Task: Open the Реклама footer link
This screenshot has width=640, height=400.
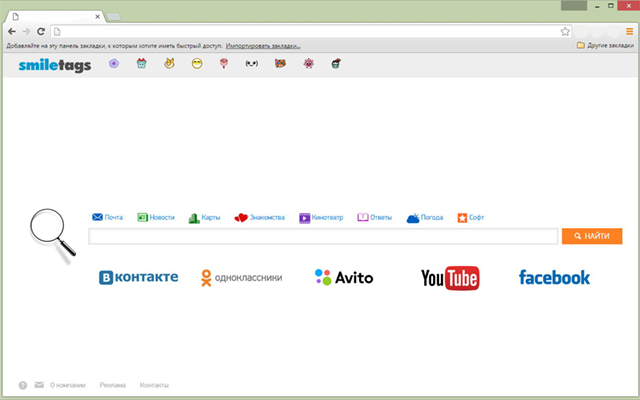Action: point(113,385)
